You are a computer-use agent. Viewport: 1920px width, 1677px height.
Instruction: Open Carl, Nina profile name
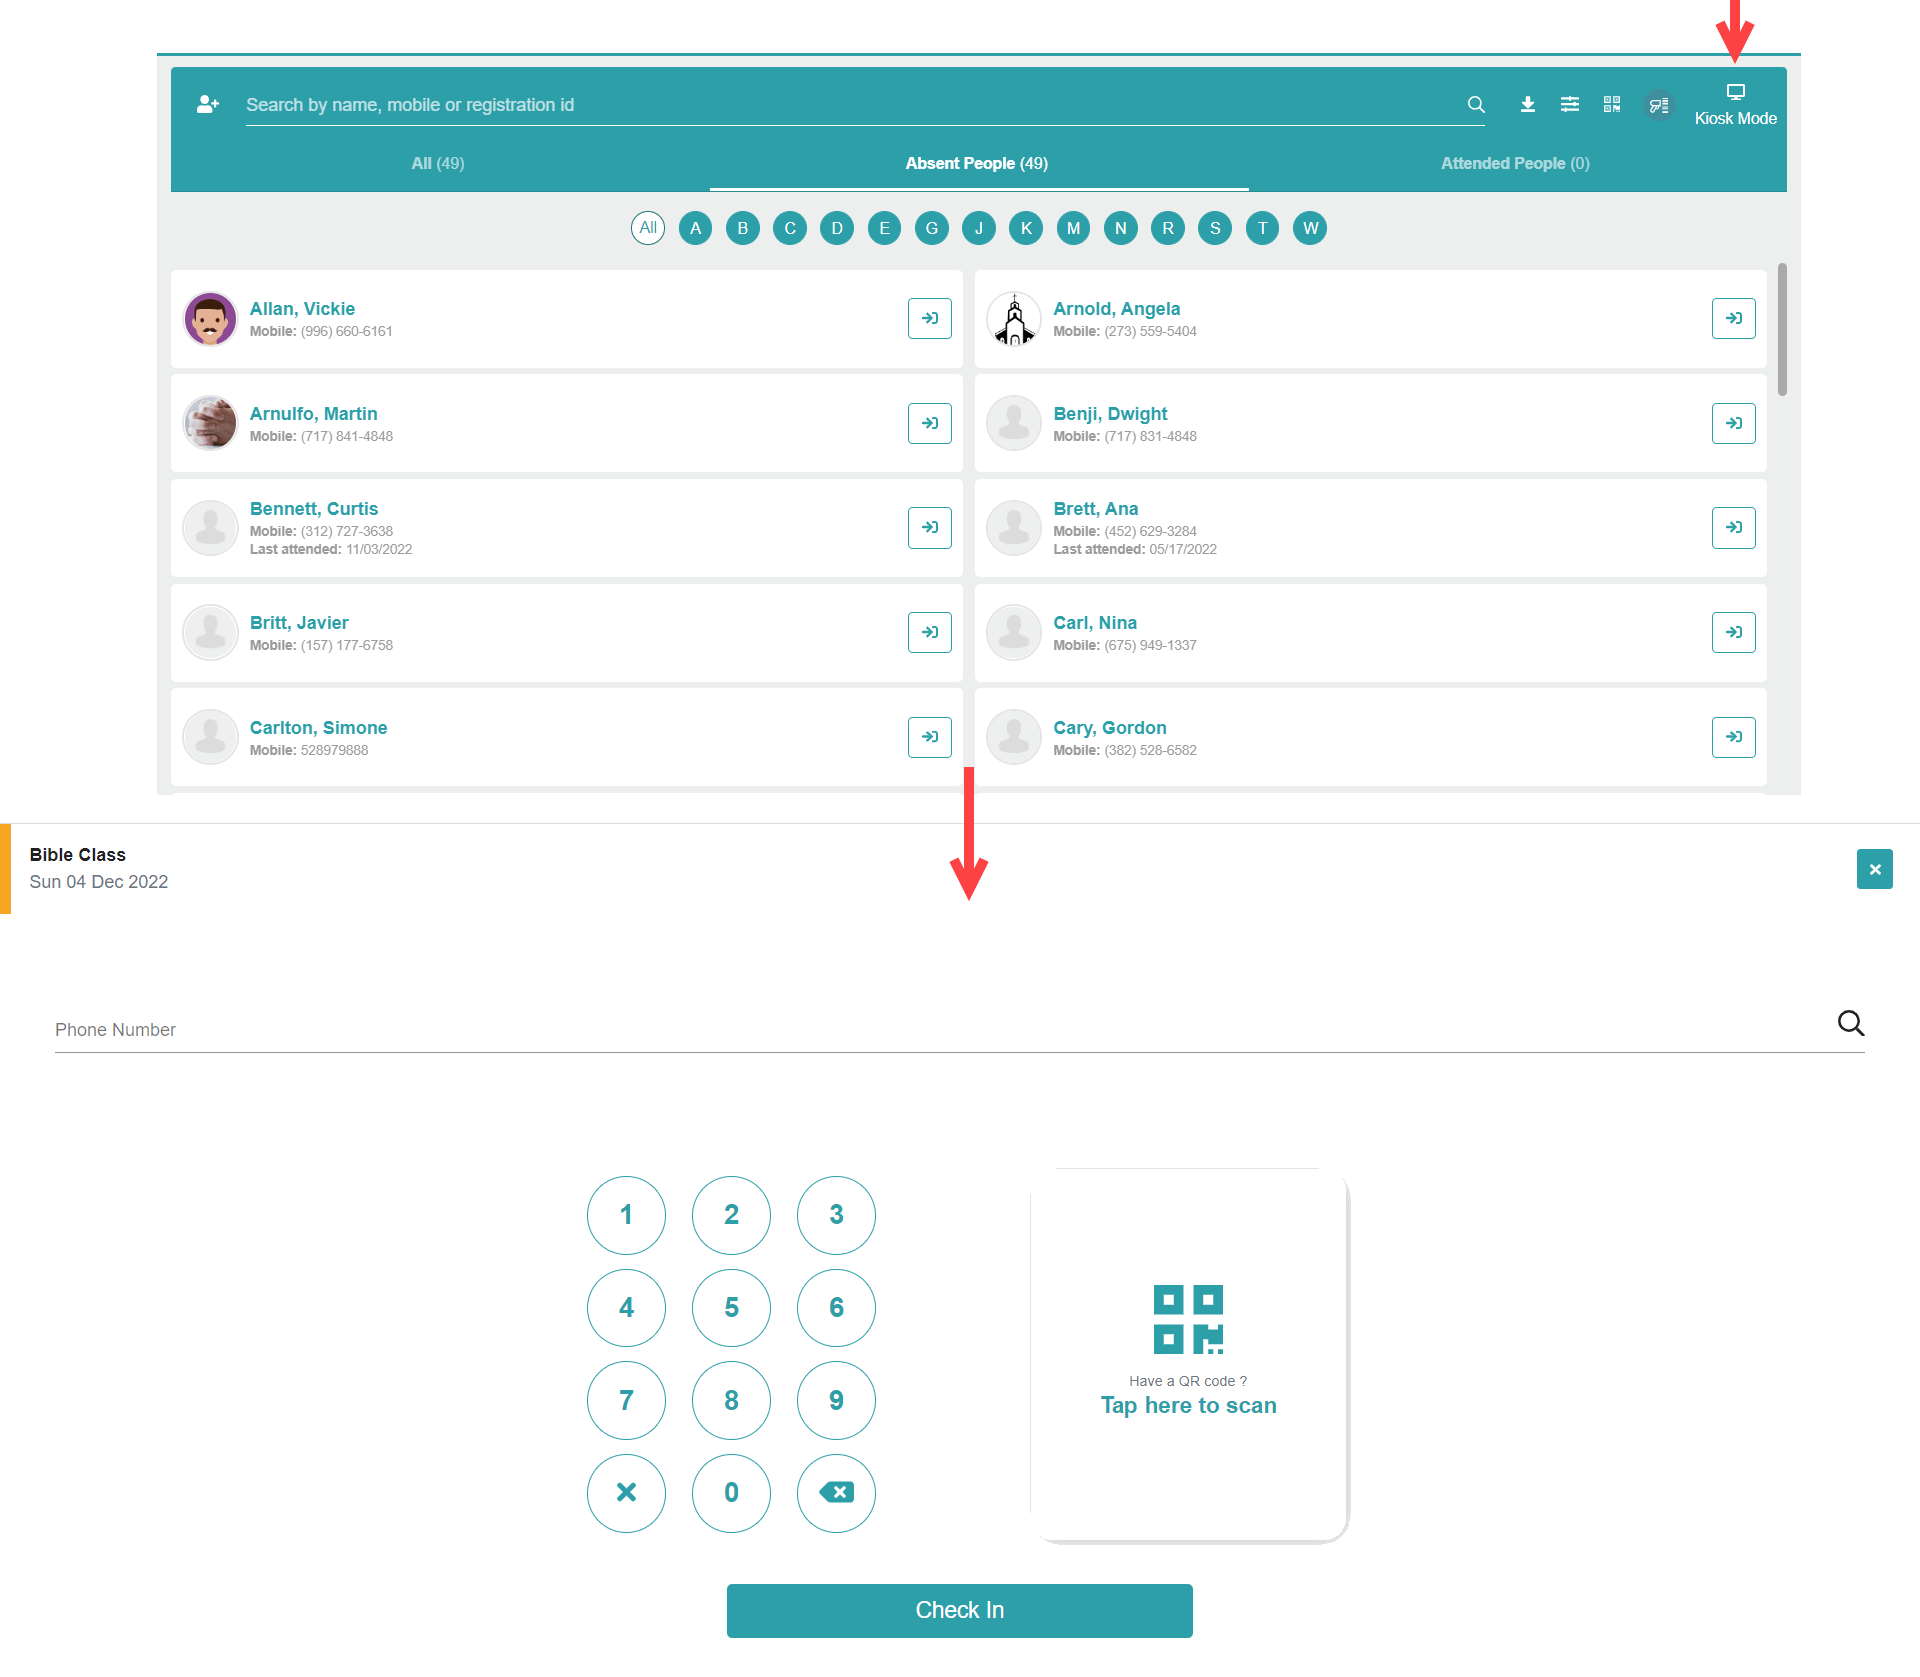pos(1095,623)
